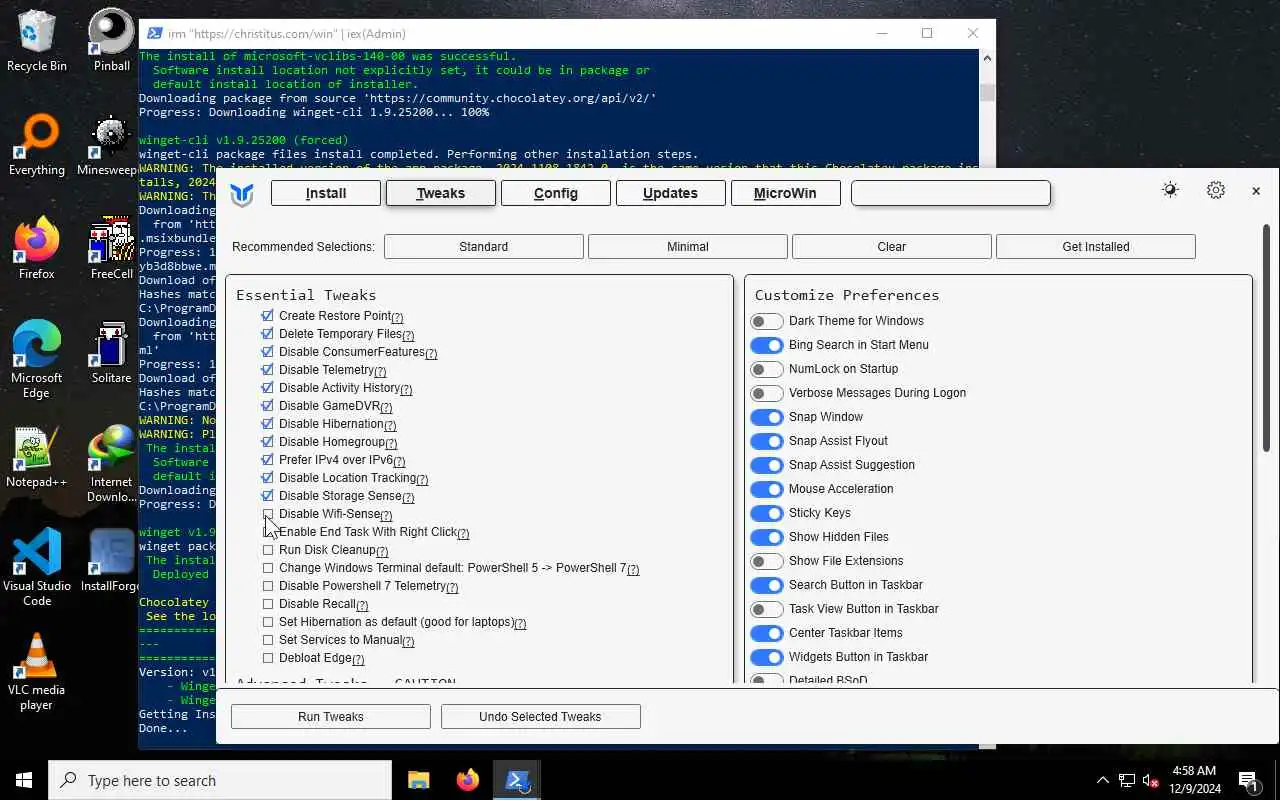Apply the Standard recommended selection
This screenshot has height=800, width=1280.
coord(484,246)
